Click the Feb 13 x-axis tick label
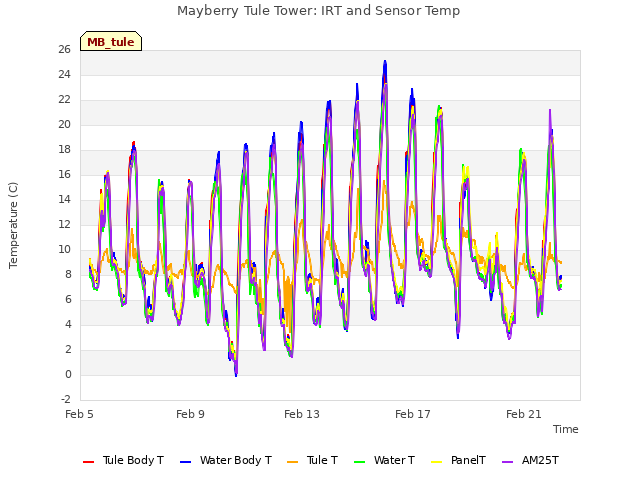Image resolution: width=640 pixels, height=480 pixels. coord(302,414)
